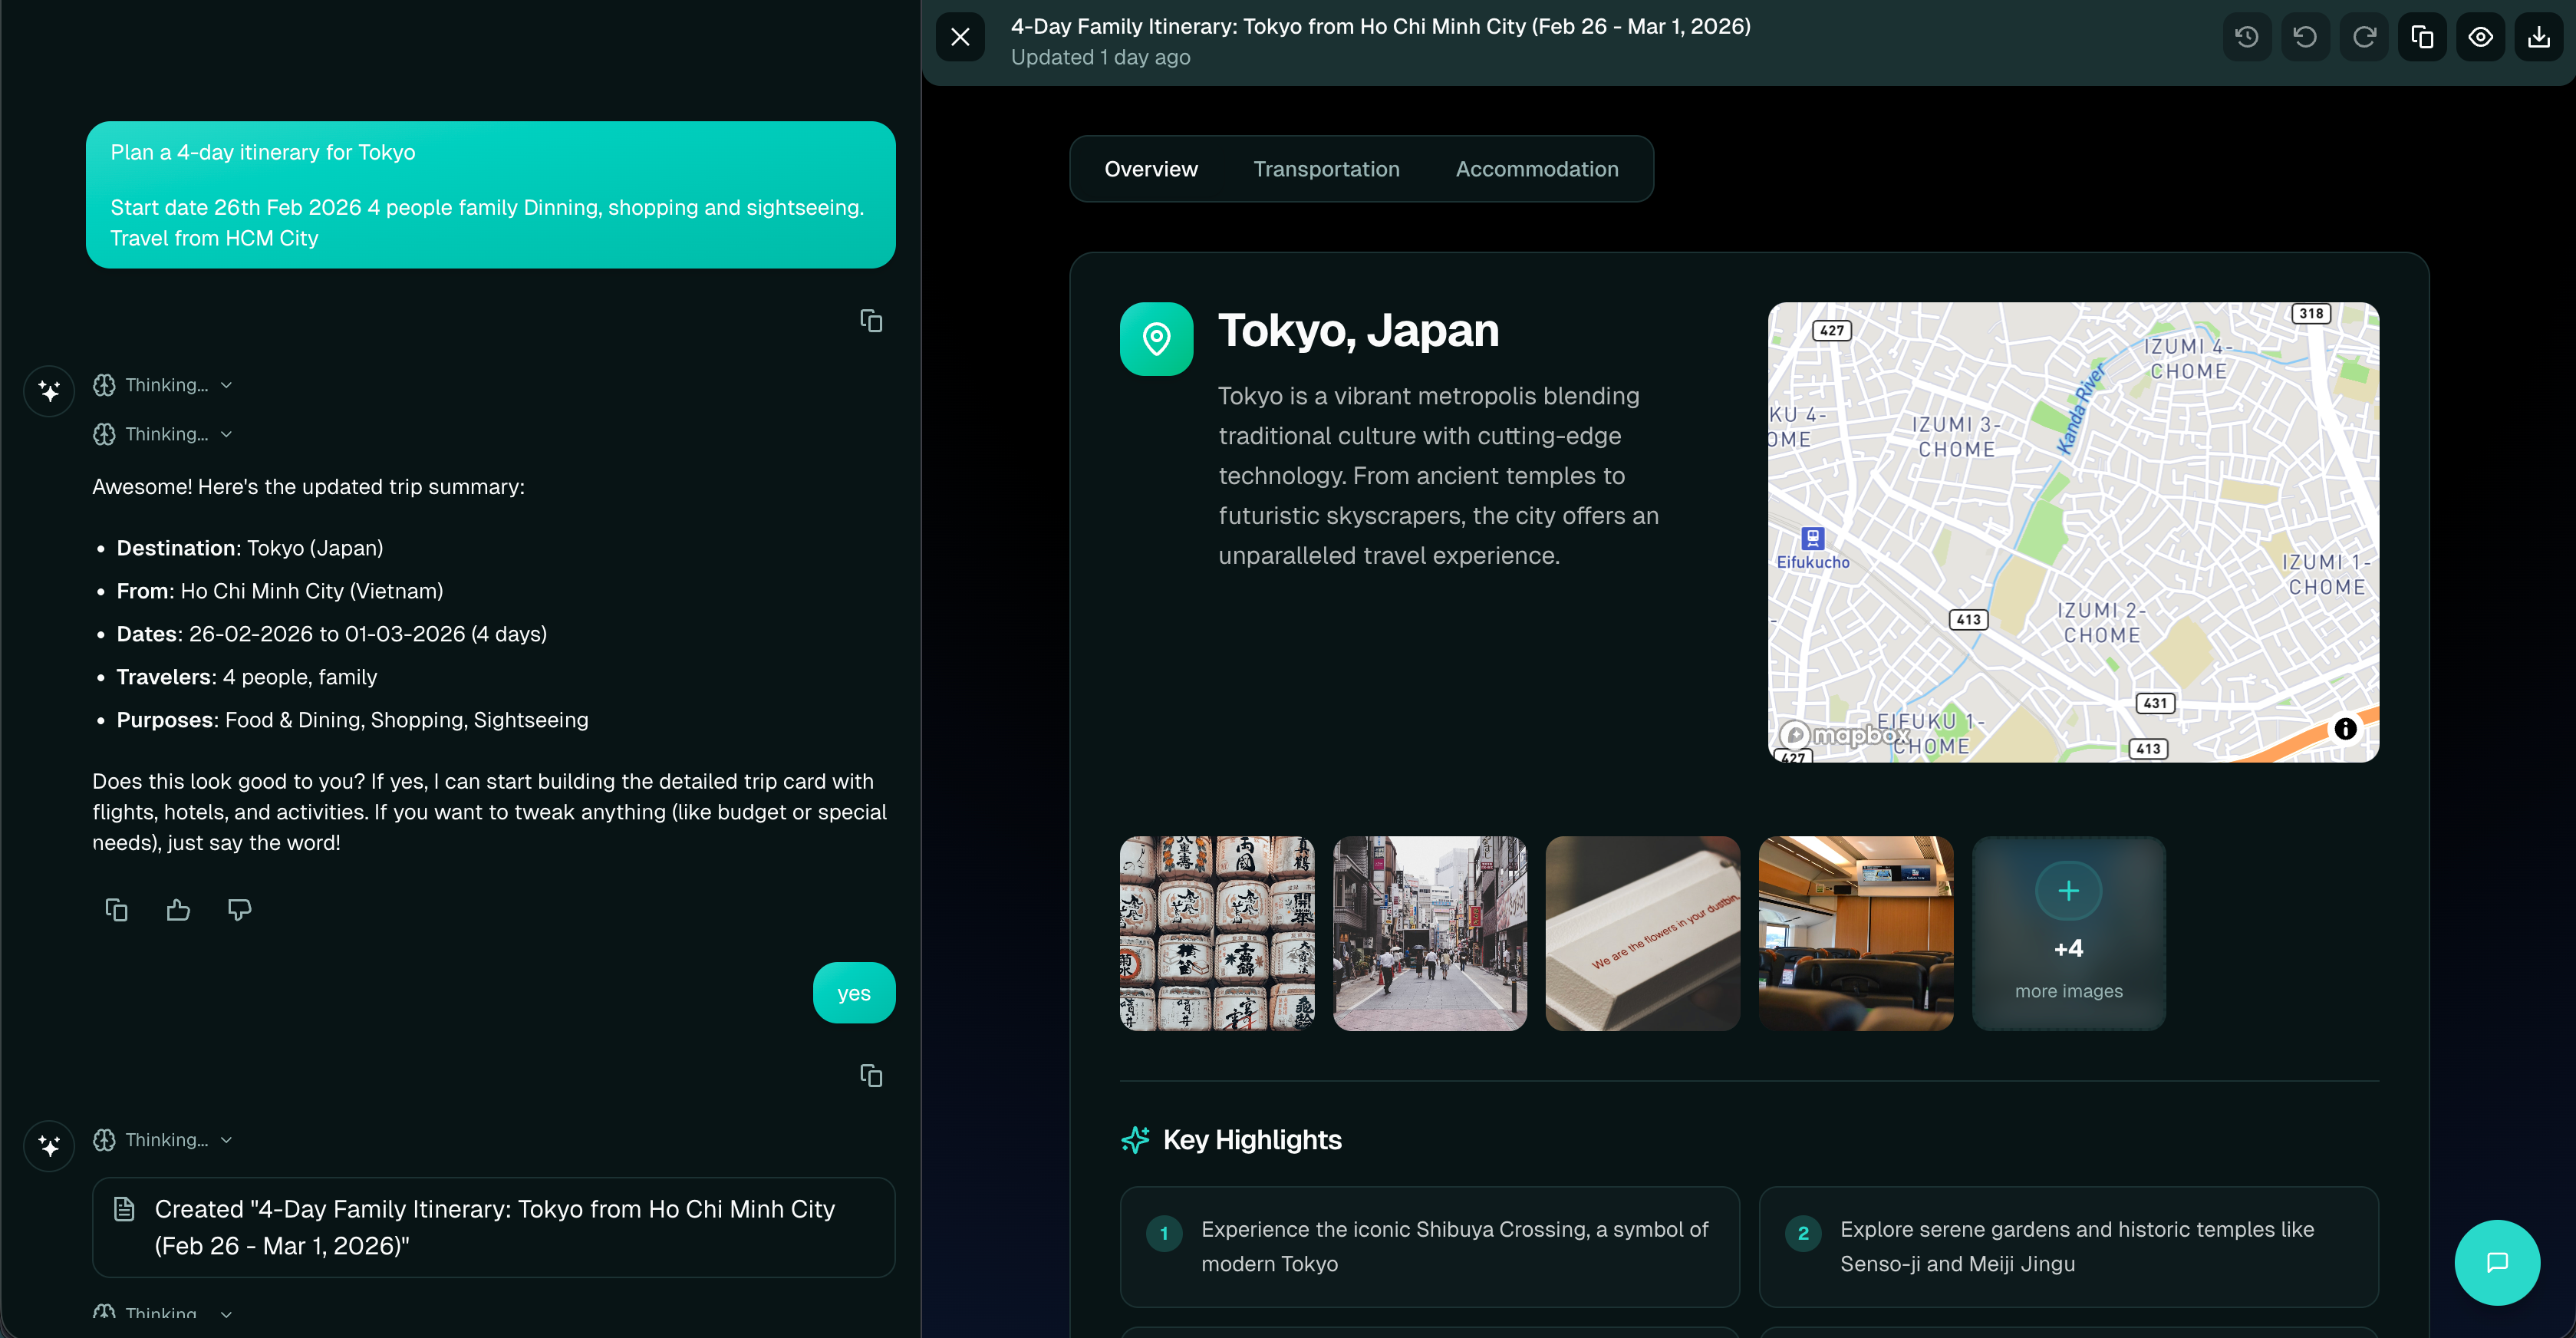Click the version history icon in header
The height and width of the screenshot is (1338, 2576).
click(2246, 37)
